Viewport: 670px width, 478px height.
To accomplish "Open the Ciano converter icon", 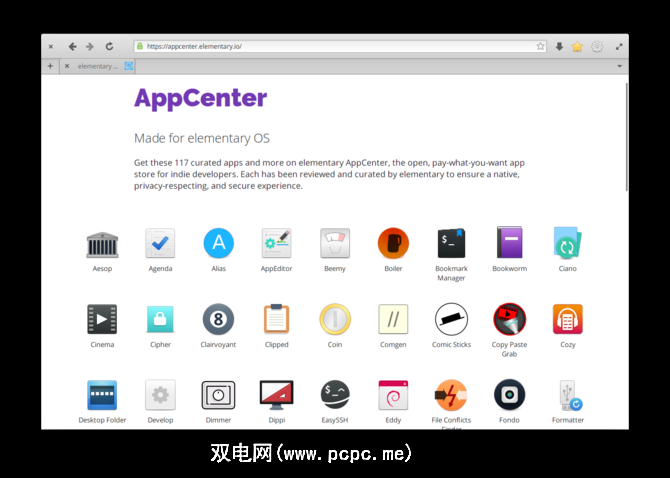I will pyautogui.click(x=567, y=243).
